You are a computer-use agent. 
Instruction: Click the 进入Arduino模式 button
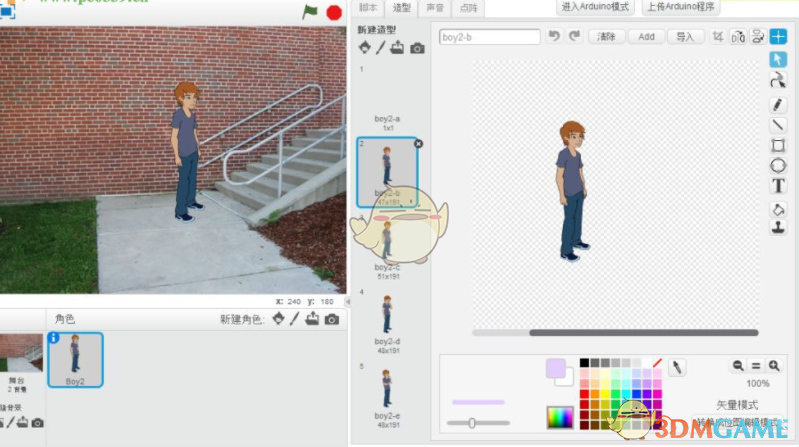pos(595,7)
